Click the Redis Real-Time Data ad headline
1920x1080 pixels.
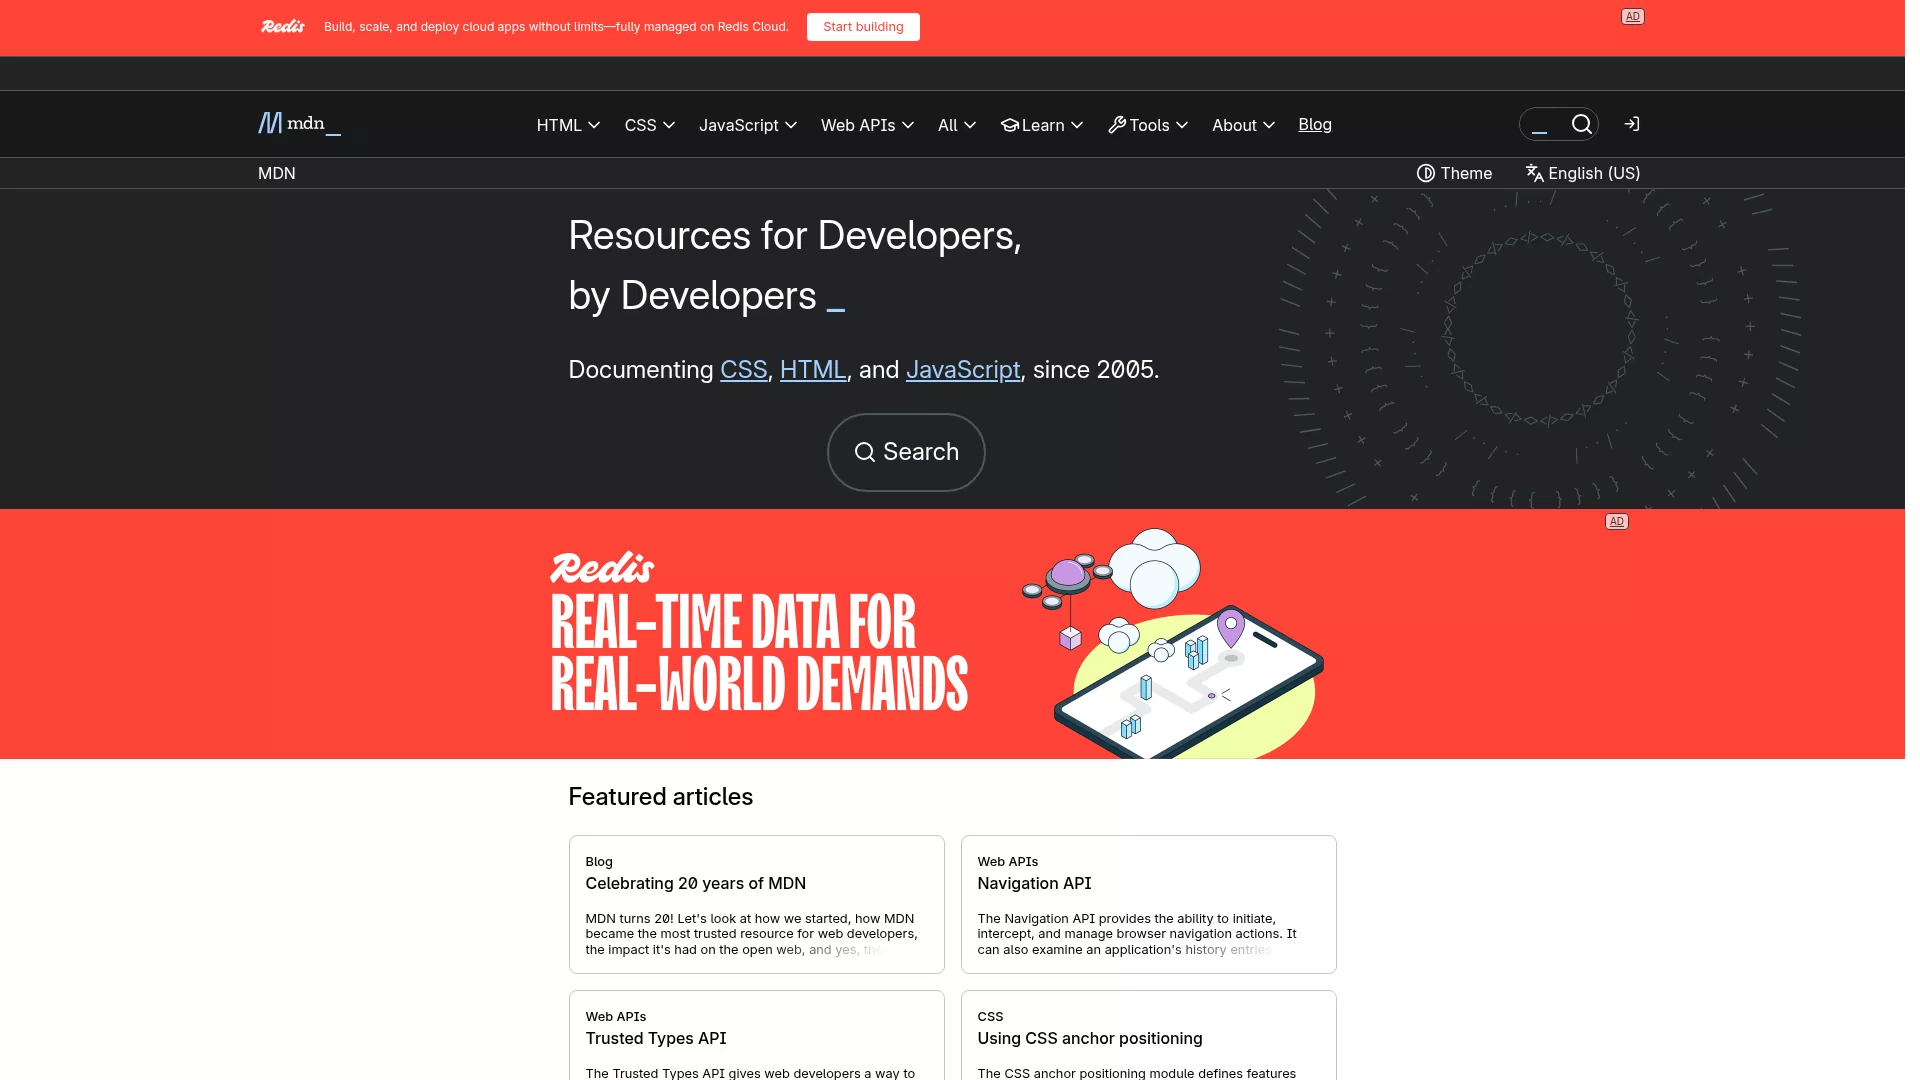pos(759,652)
